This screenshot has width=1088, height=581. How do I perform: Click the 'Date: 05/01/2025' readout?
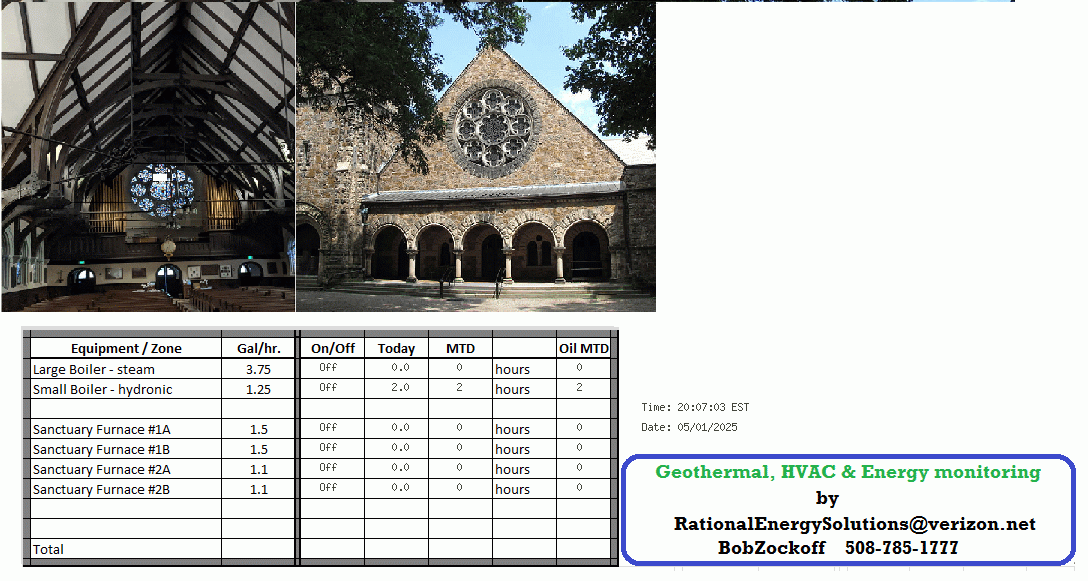coord(689,428)
